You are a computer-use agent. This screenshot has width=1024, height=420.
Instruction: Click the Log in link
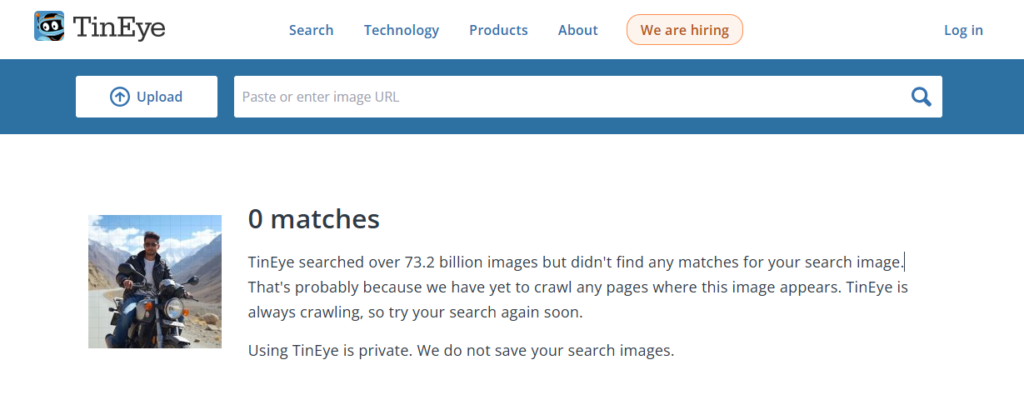[963, 30]
